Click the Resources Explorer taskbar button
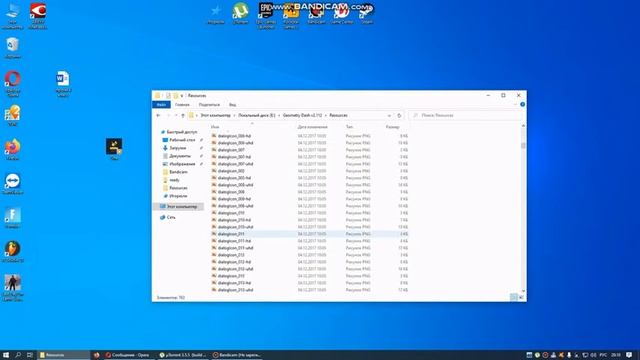 click(x=63, y=355)
